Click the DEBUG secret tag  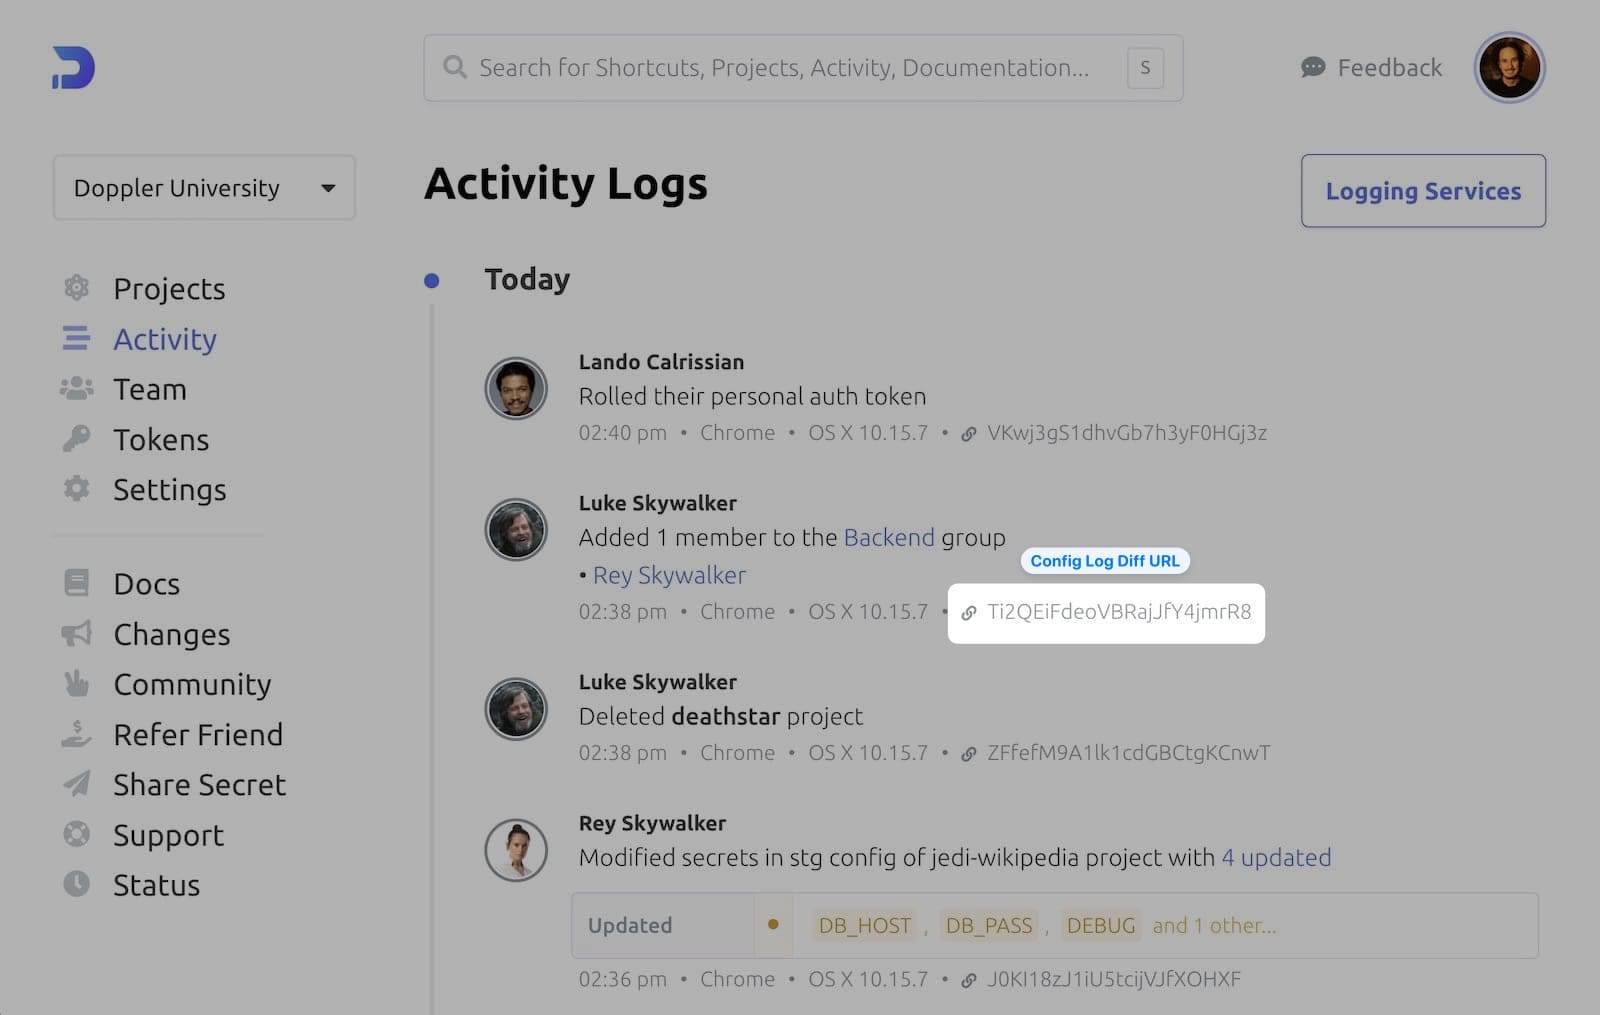point(1100,925)
